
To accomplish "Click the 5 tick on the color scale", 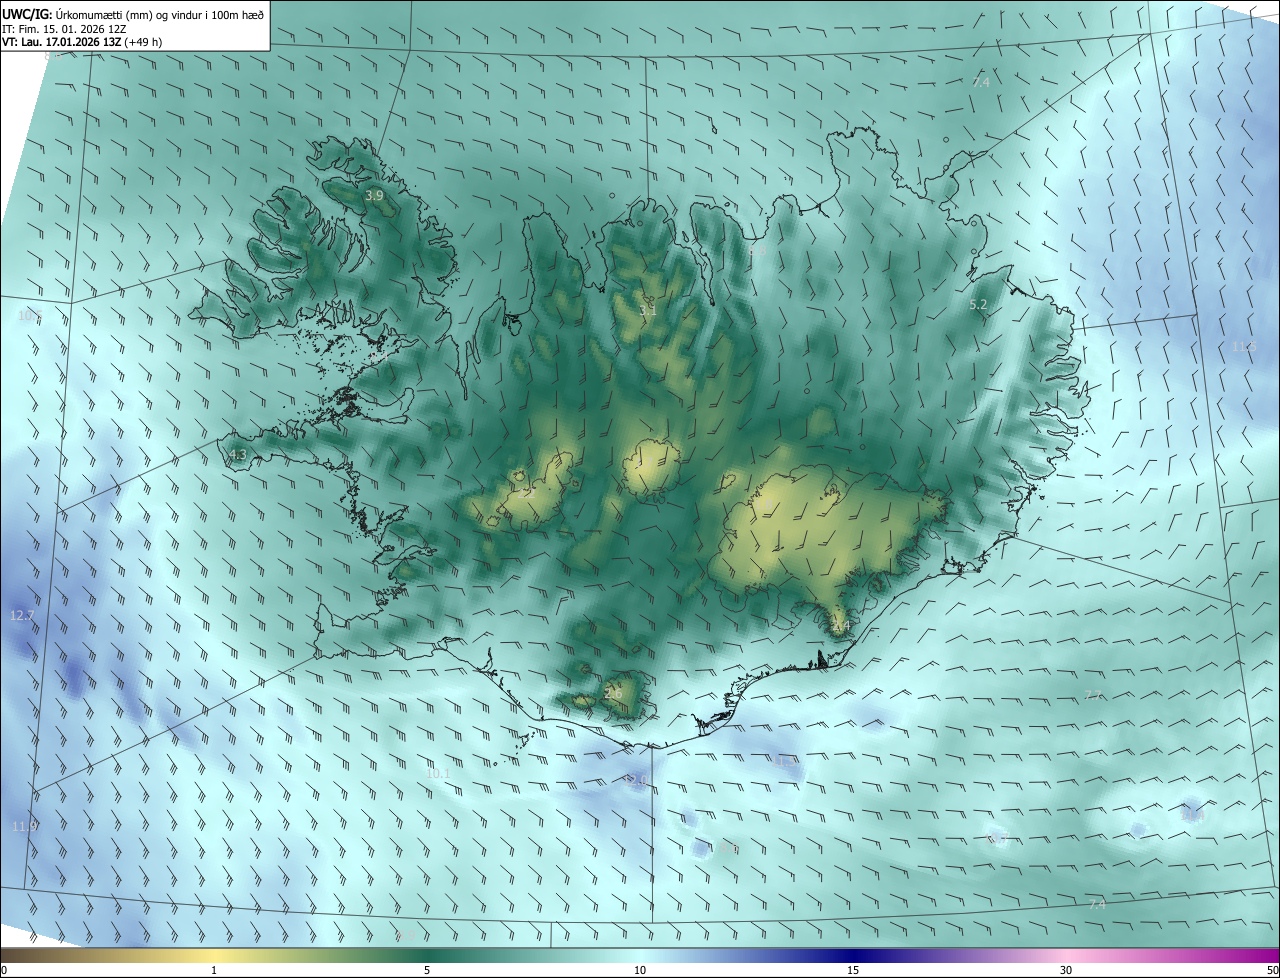I will (427, 971).
